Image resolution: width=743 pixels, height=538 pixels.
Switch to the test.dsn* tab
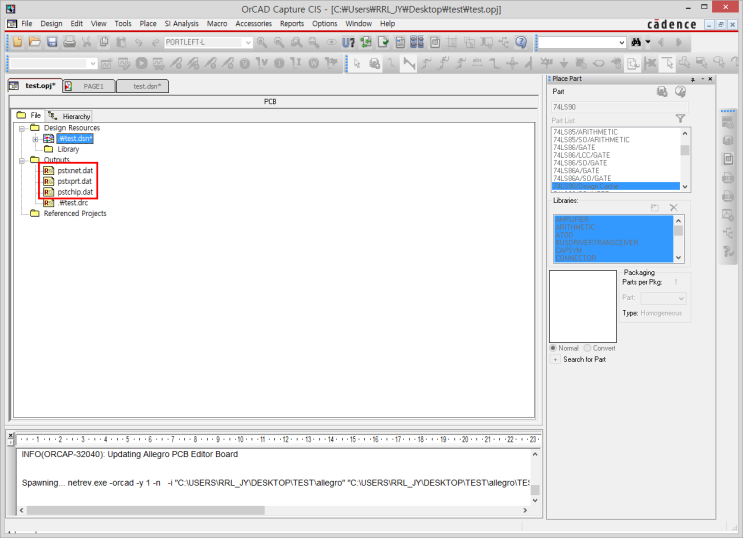click(143, 86)
